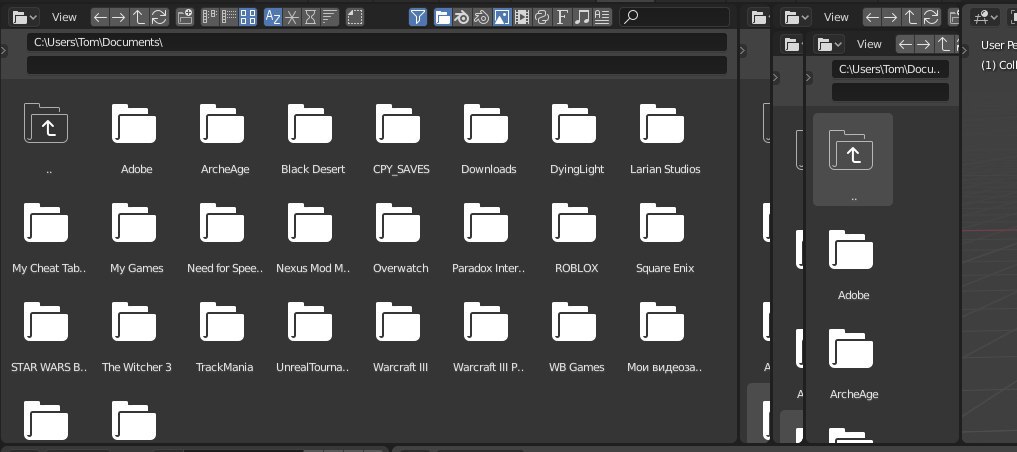Toggle file filtering with the funnel icon
Screen dimensions: 1017x452
pos(418,18)
